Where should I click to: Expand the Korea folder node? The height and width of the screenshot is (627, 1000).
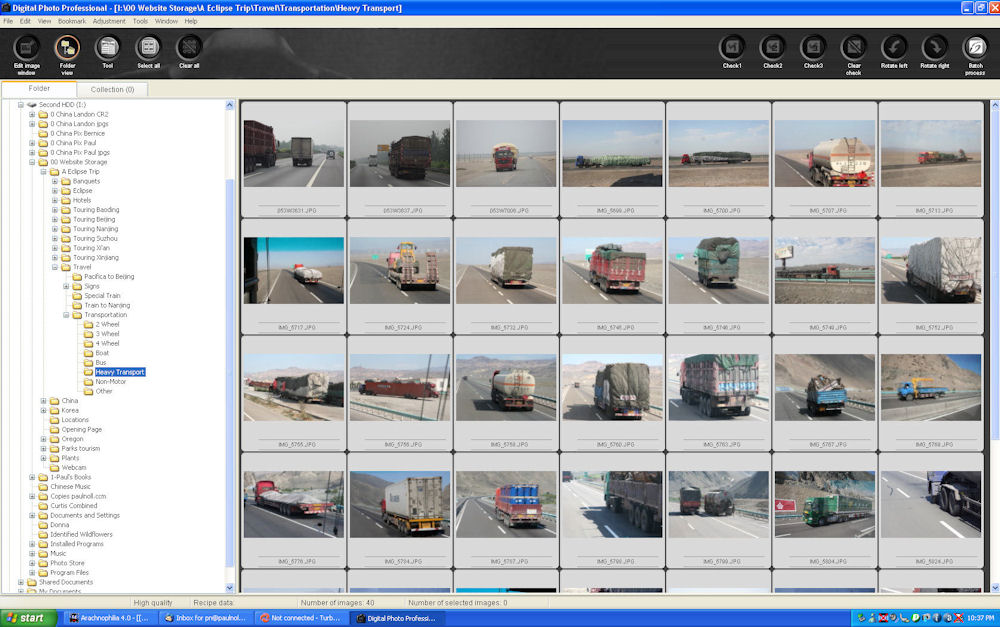(x=43, y=410)
